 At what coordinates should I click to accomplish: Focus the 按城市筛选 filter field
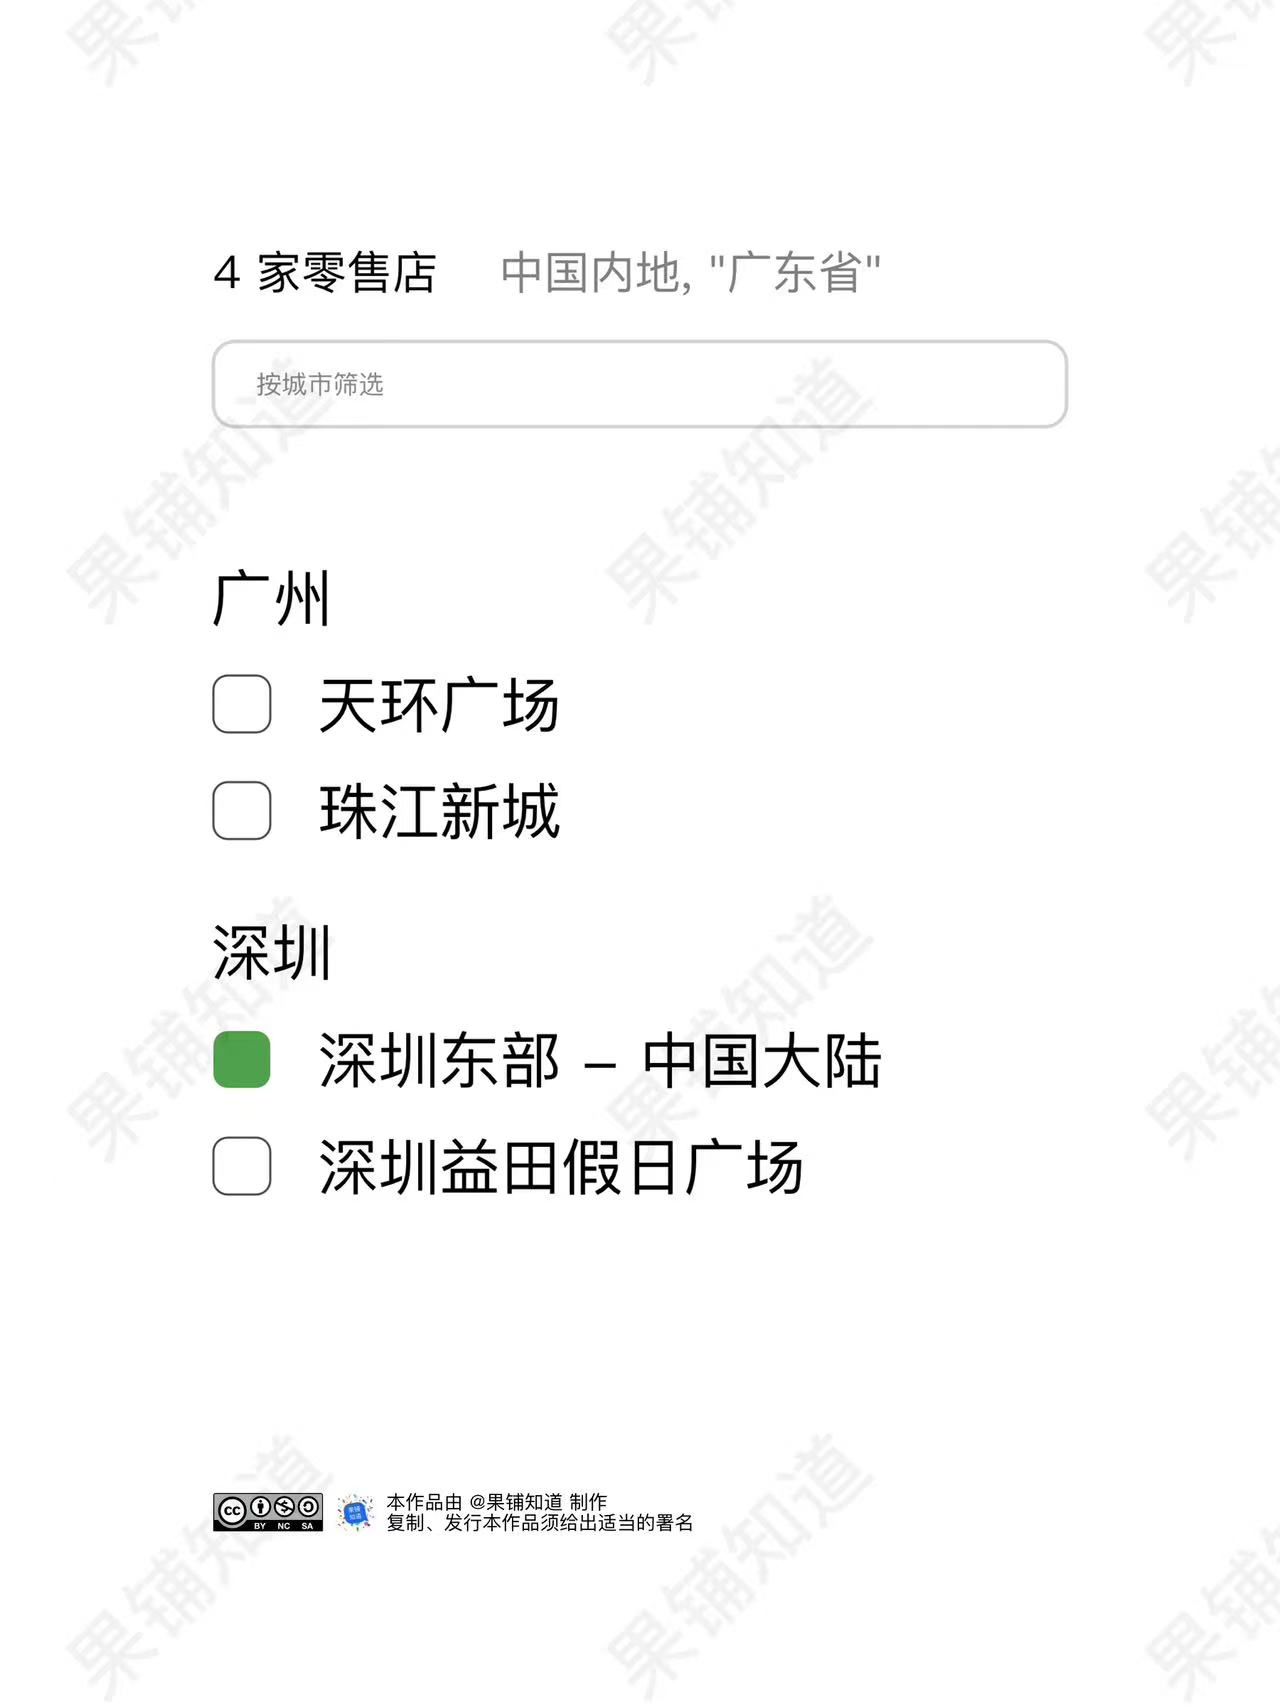coord(640,384)
